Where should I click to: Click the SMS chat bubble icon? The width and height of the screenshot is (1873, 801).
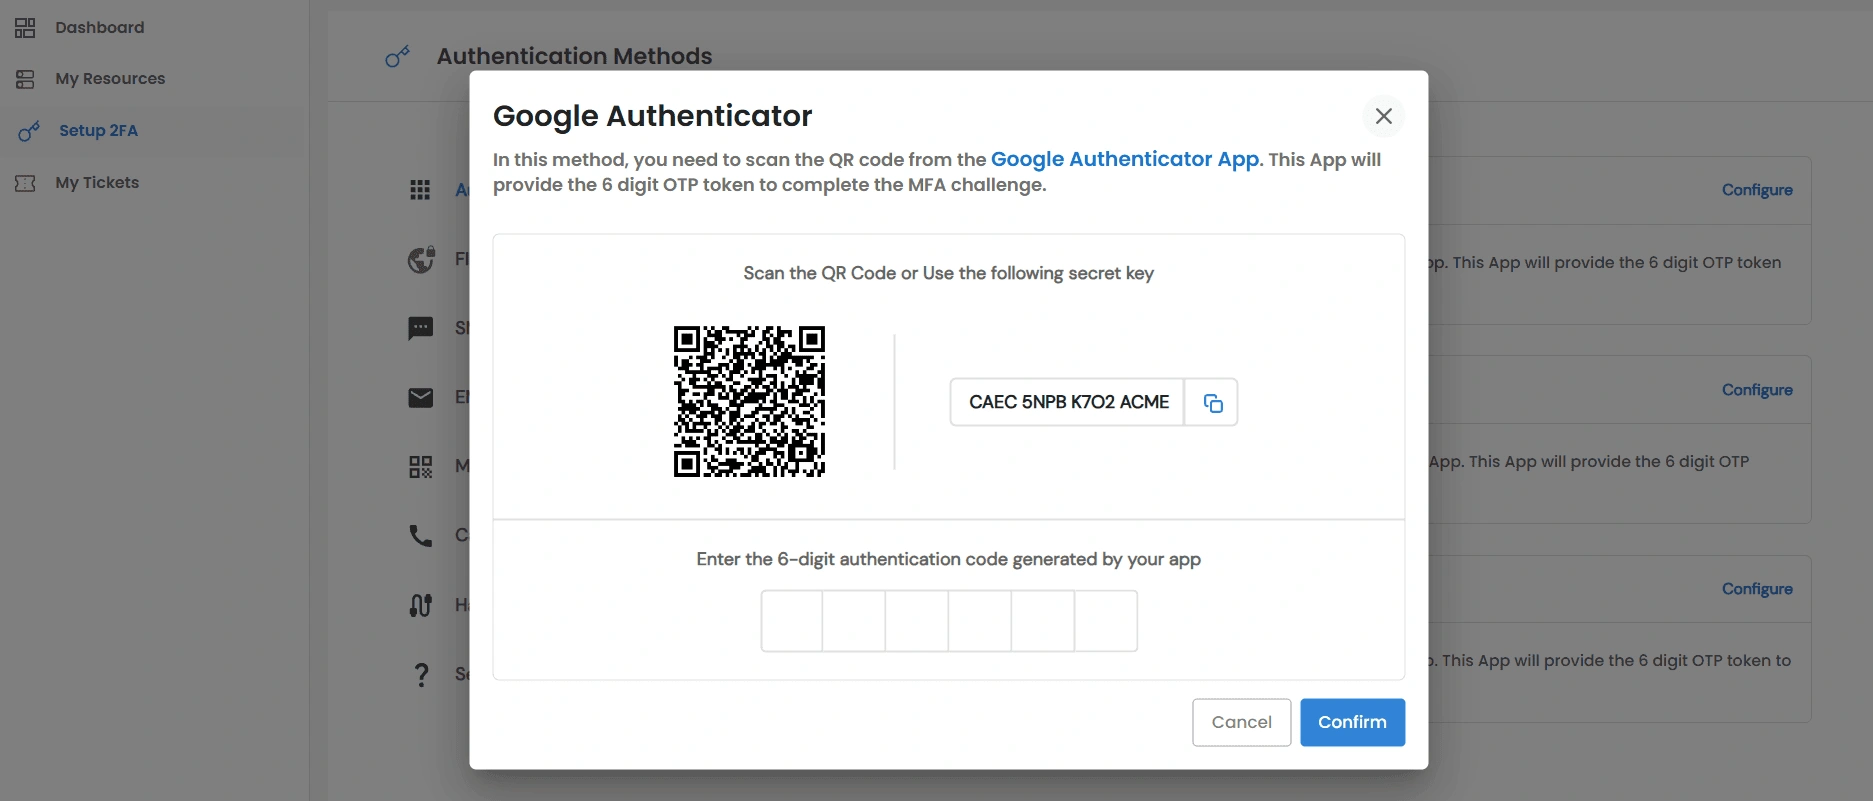[x=421, y=328]
